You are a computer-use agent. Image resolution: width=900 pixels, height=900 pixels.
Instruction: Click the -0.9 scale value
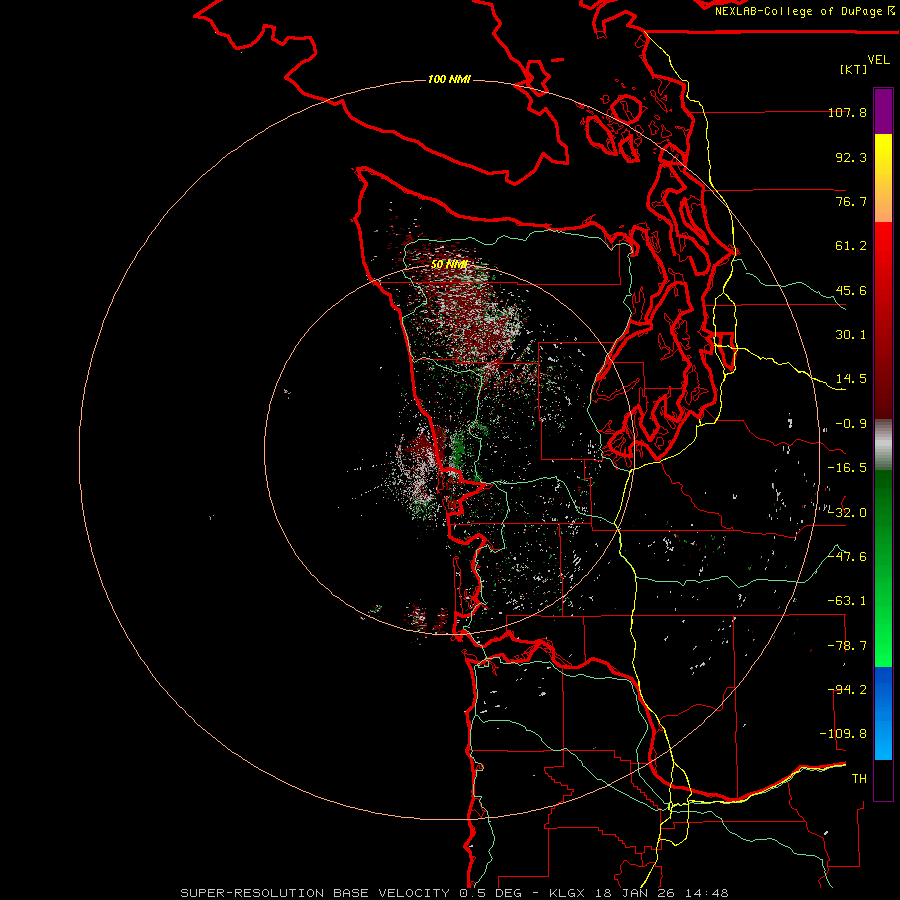[x=851, y=424]
